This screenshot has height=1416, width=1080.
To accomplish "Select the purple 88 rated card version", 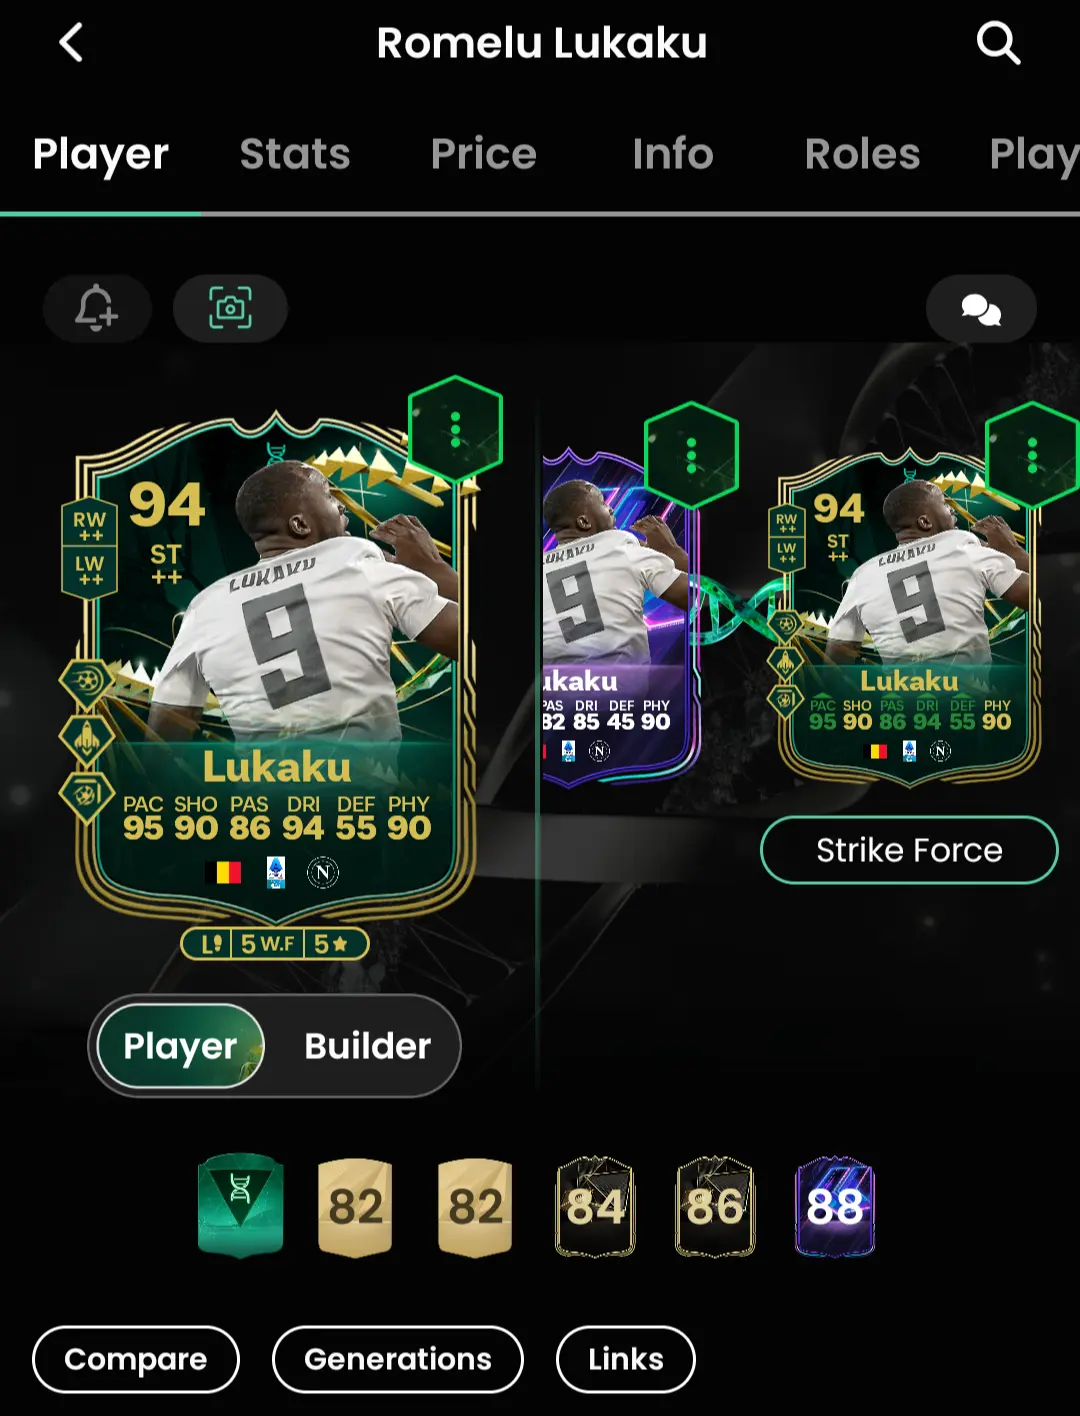I will (x=835, y=1206).
